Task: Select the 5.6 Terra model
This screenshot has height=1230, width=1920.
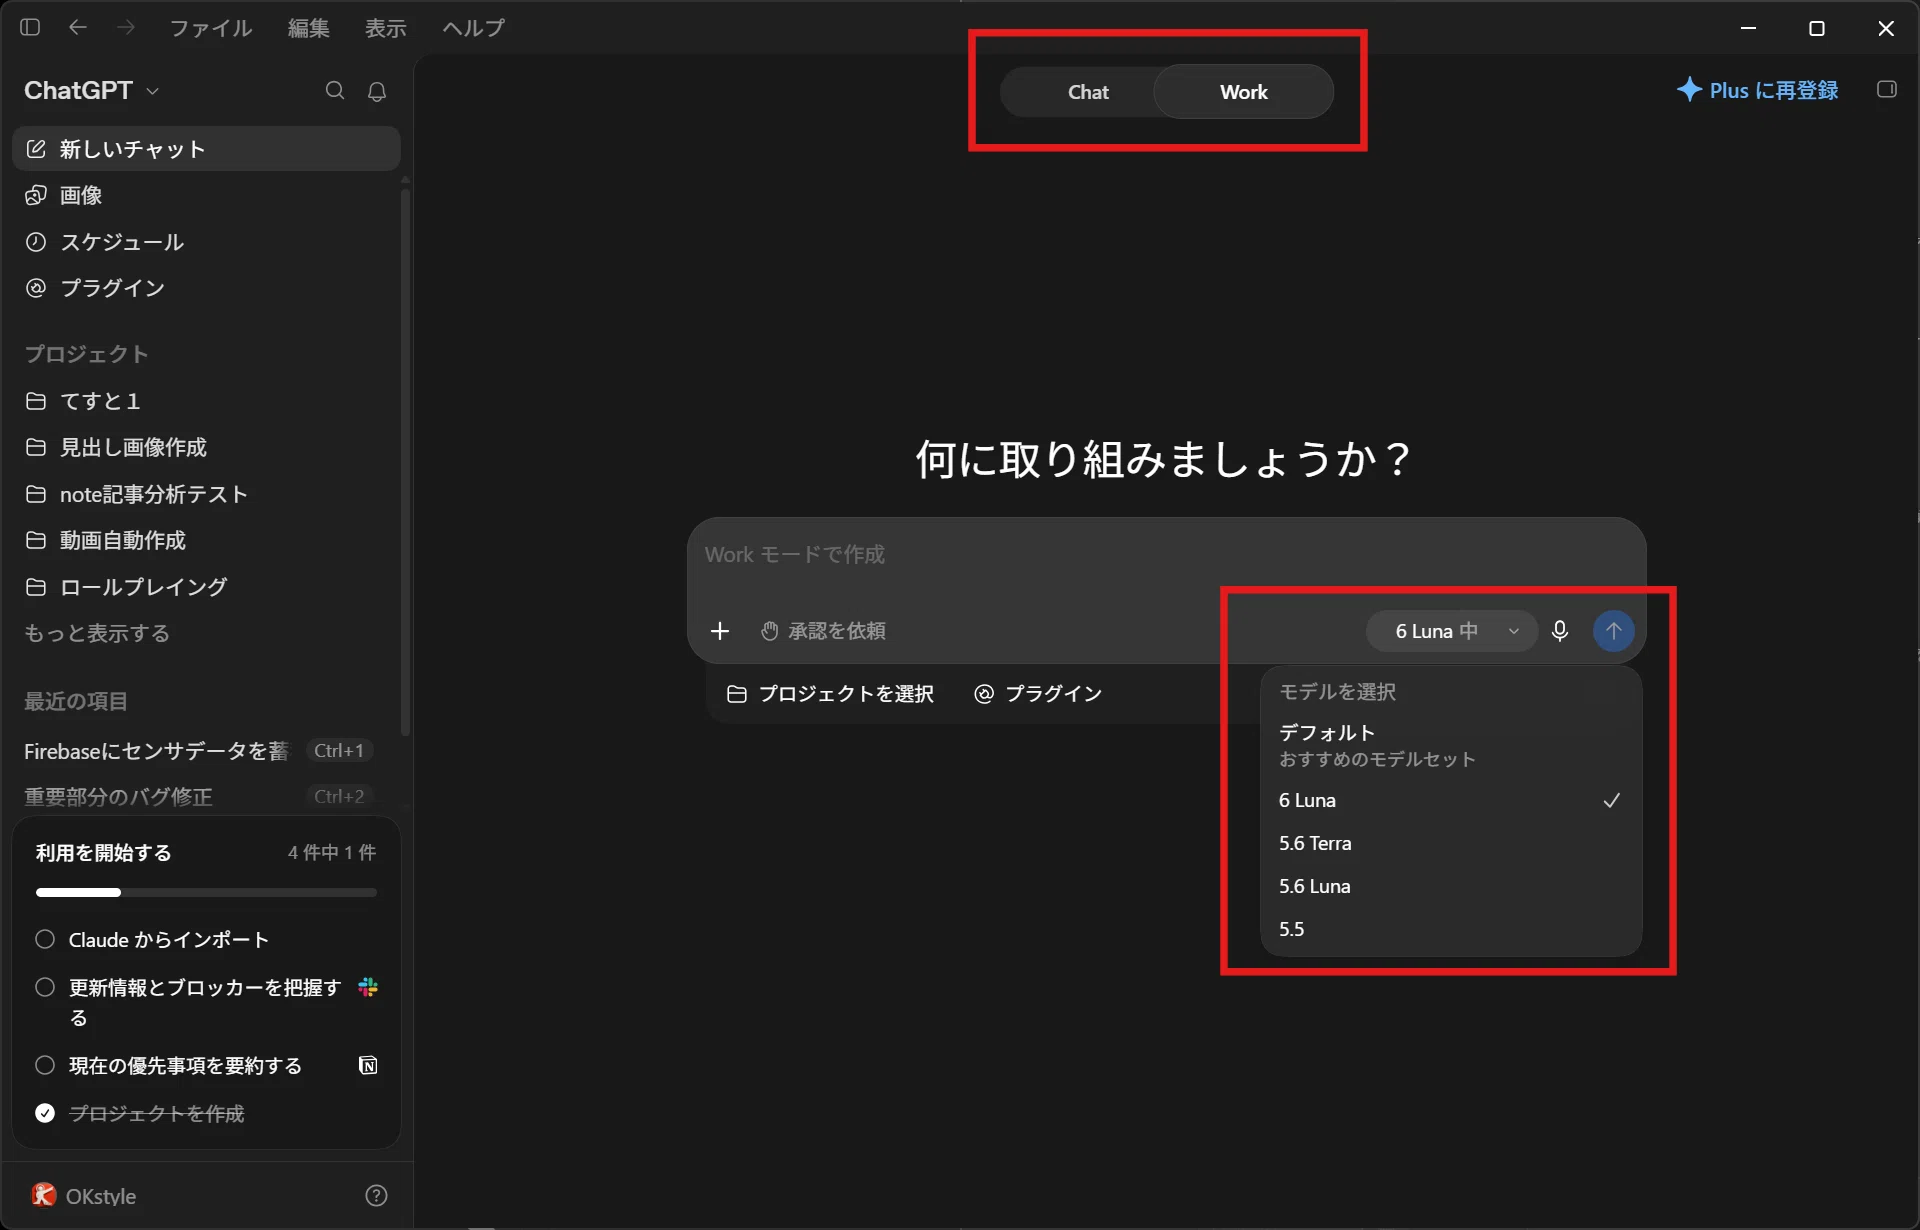Action: [1450, 843]
